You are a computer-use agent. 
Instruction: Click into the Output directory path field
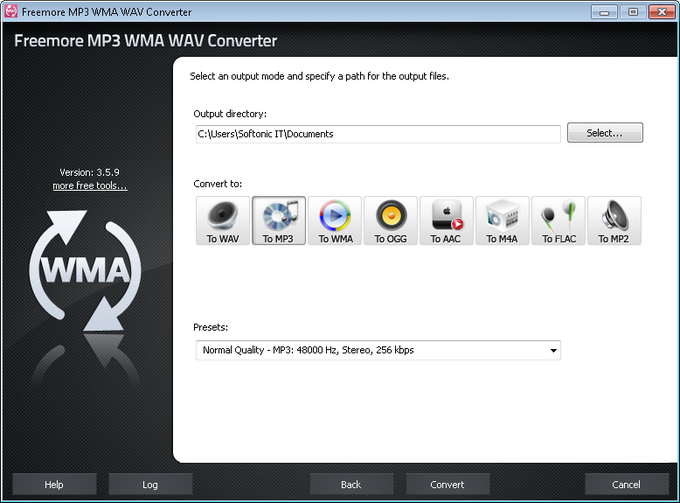[x=378, y=134]
